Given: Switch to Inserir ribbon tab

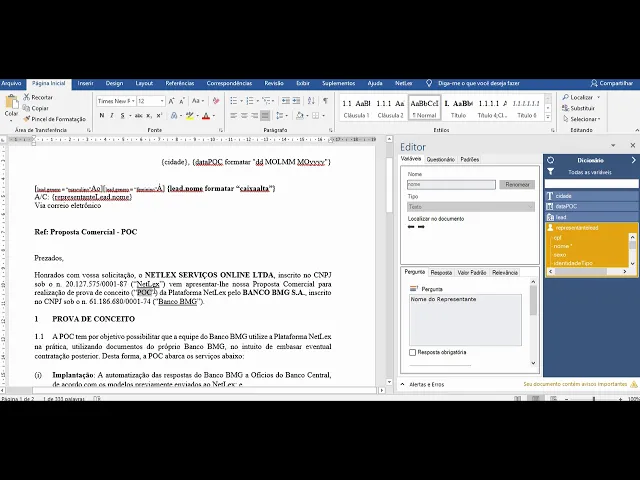Looking at the screenshot, I should 85,83.
